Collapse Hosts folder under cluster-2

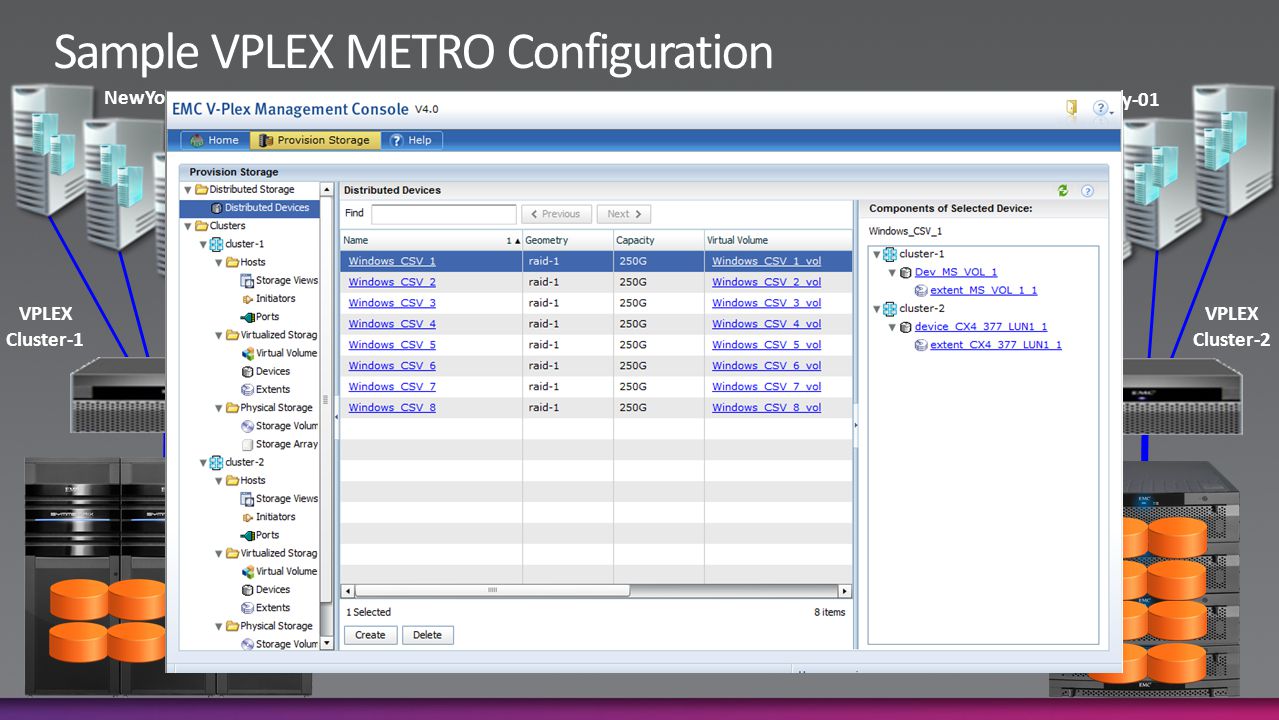pyautogui.click(x=218, y=481)
